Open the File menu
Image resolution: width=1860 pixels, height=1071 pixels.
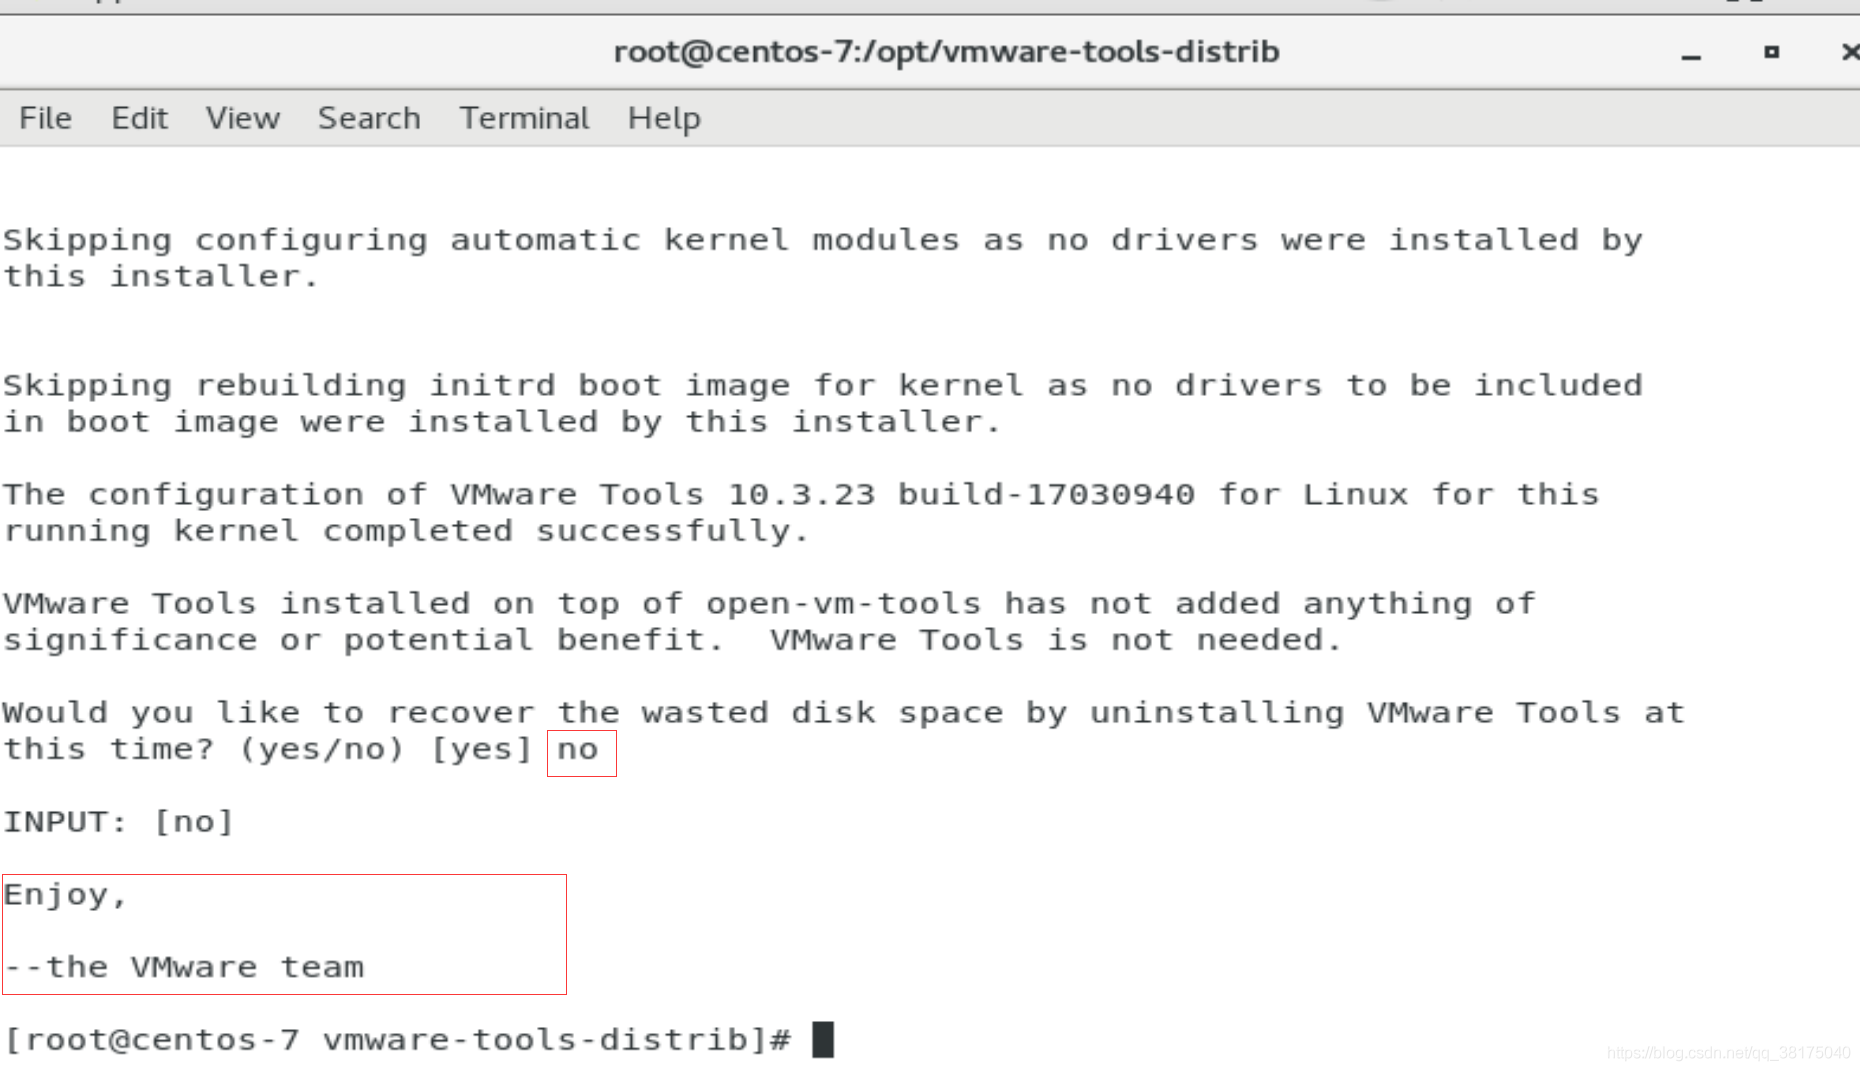coord(45,118)
